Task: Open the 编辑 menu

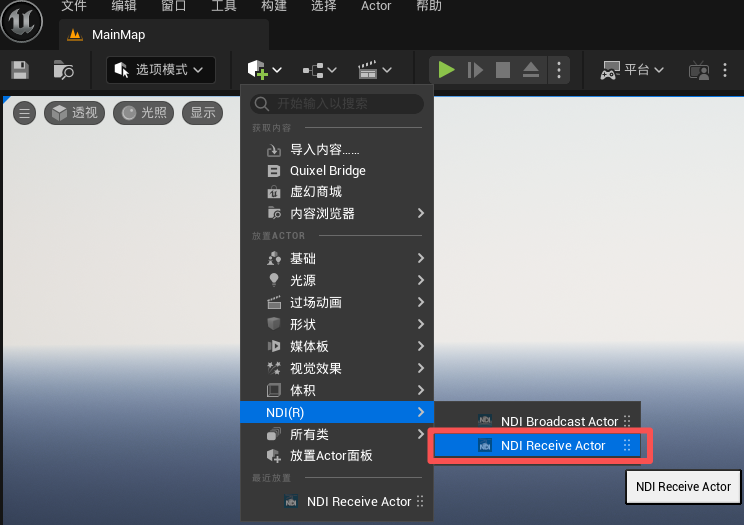Action: (124, 6)
